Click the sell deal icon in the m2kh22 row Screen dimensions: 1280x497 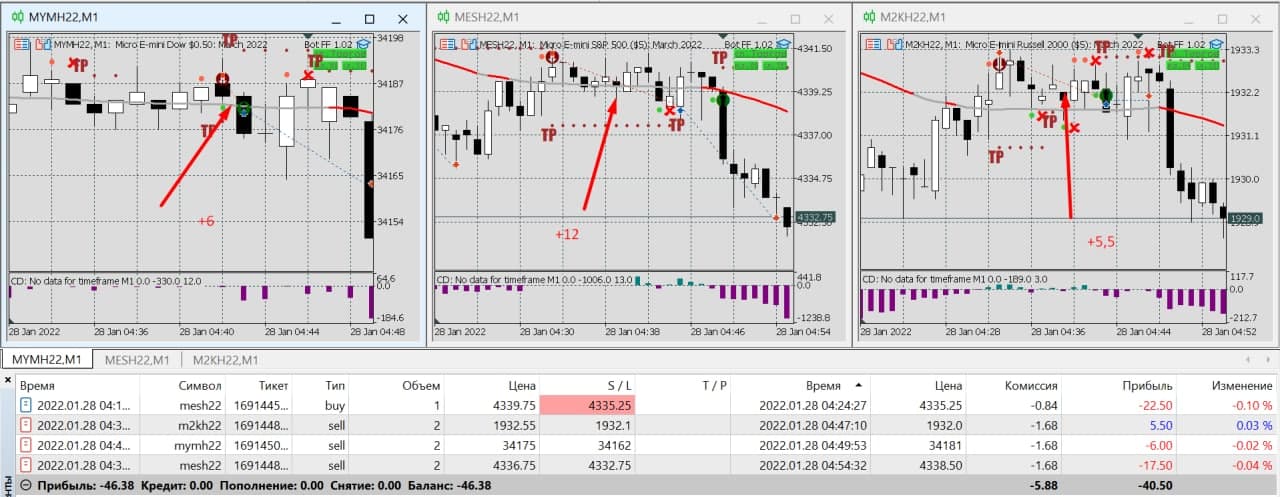pos(24,425)
